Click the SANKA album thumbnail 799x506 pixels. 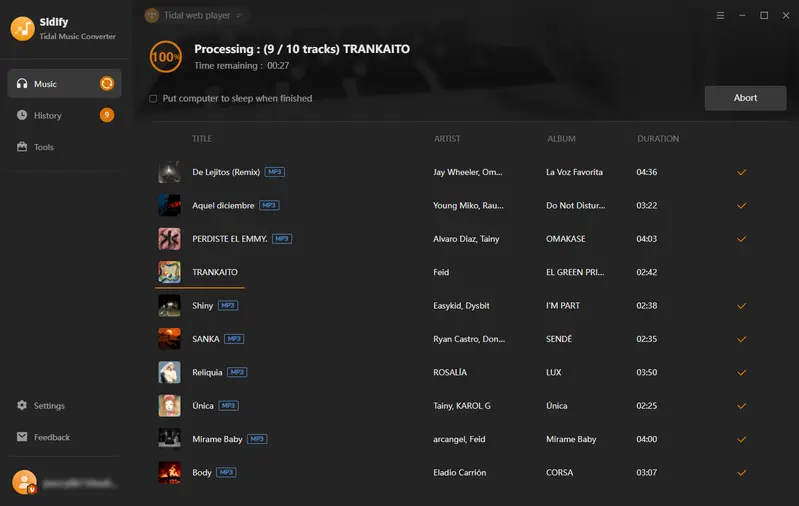coord(169,339)
